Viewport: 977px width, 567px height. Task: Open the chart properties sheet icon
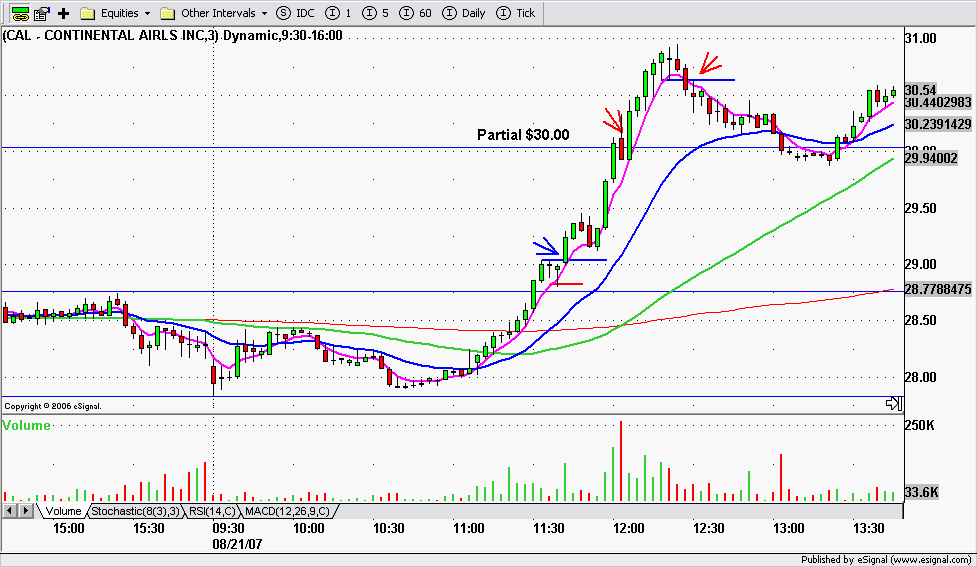(x=42, y=13)
